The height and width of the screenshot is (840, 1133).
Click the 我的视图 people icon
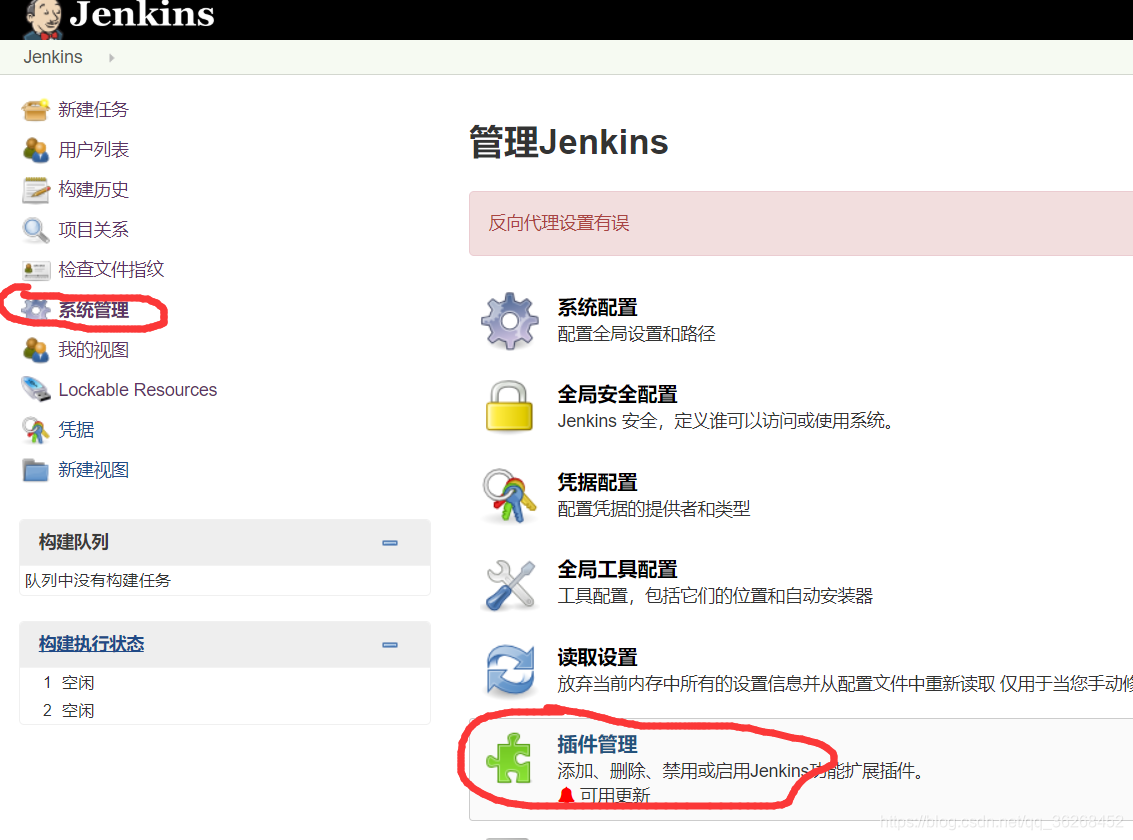(x=35, y=350)
